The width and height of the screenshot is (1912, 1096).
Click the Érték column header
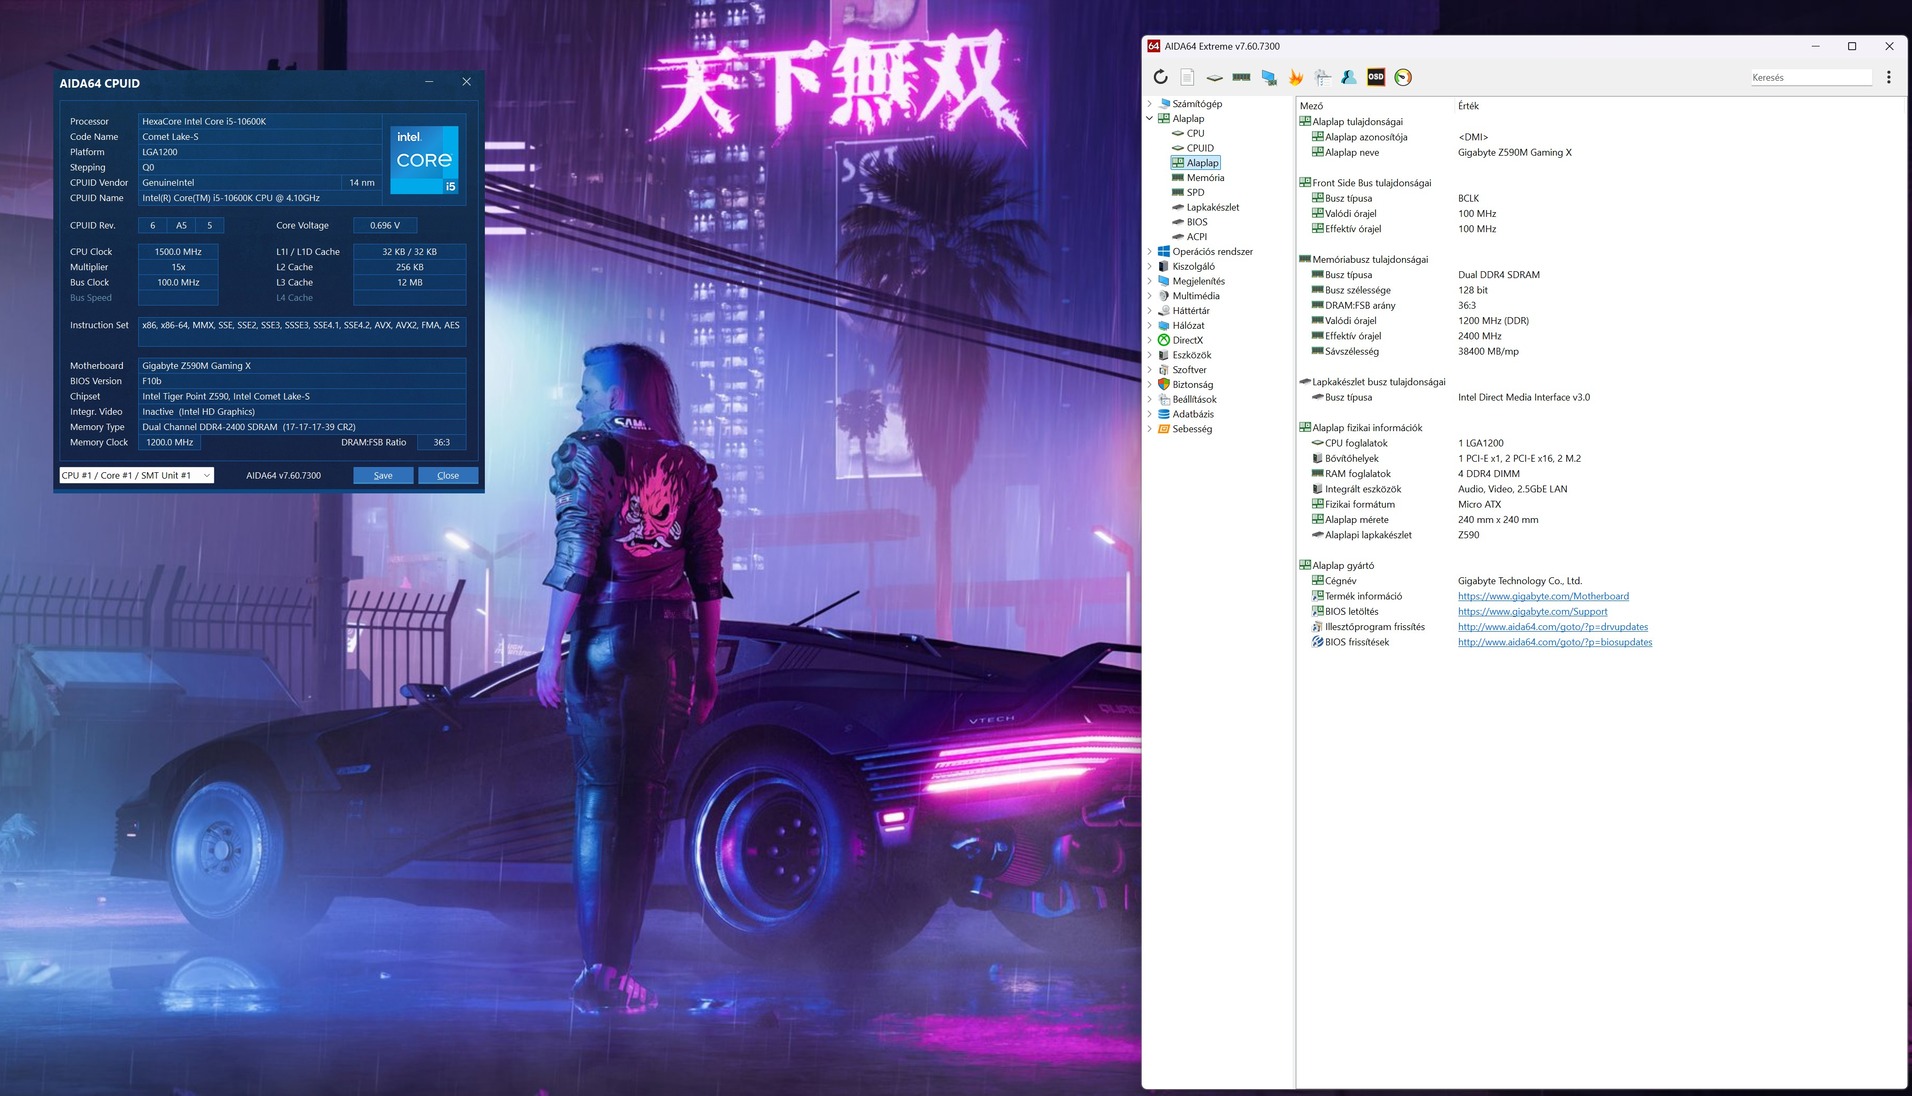click(1468, 106)
